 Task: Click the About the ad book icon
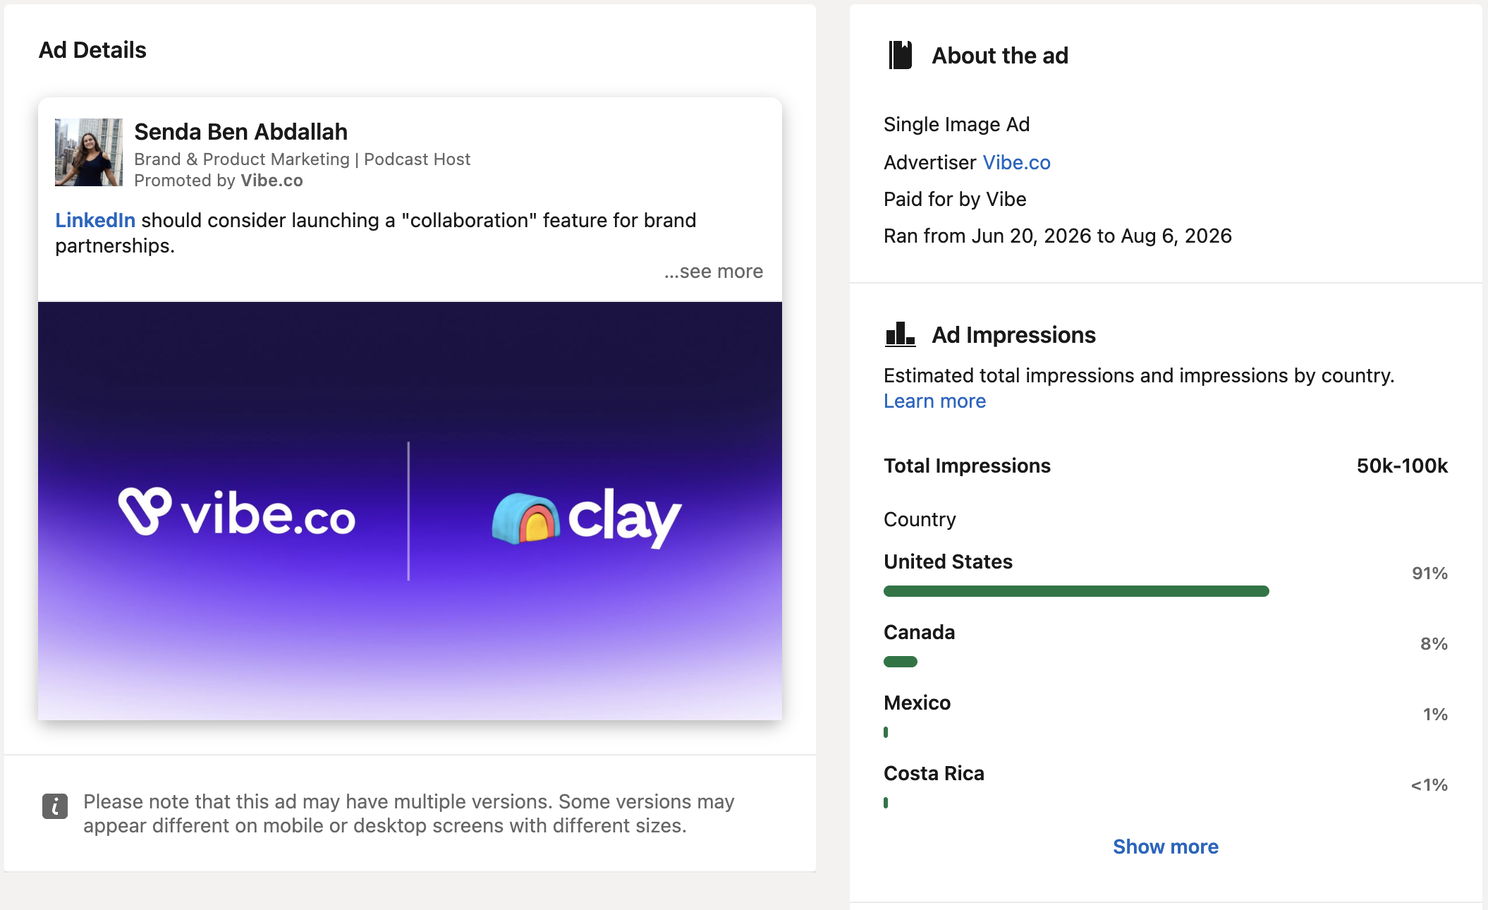[900, 55]
